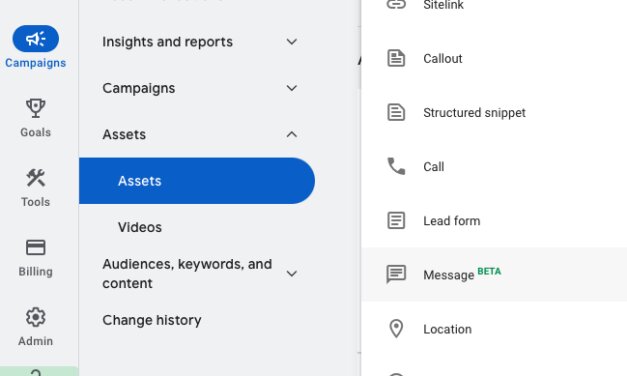This screenshot has width=627, height=376.
Task: Click the Goals label in sidebar
Action: click(36, 132)
